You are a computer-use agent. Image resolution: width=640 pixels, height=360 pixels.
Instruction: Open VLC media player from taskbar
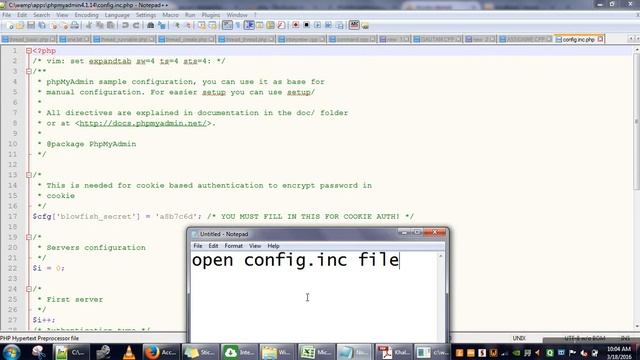[129, 352]
